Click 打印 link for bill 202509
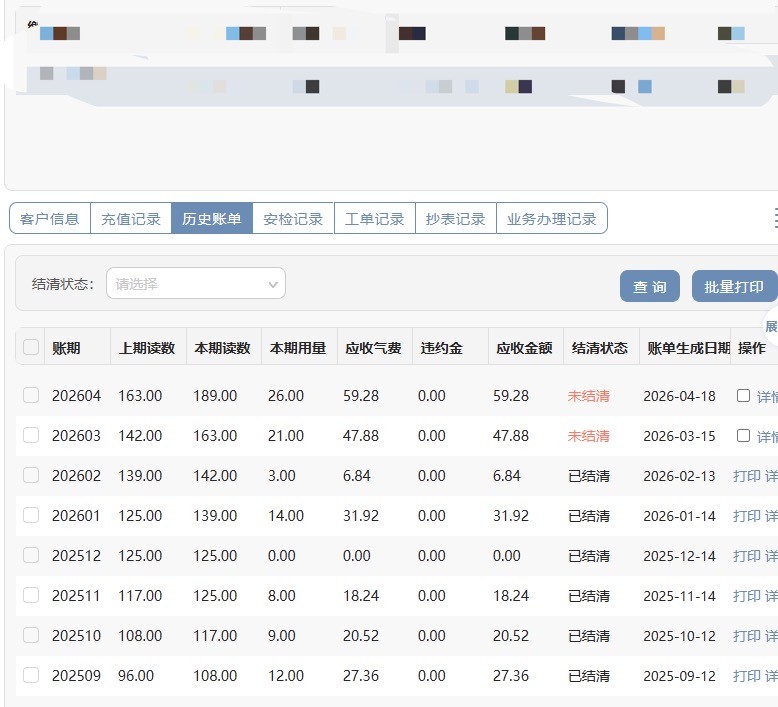Viewport: 778px width, 707px height. pos(747,676)
